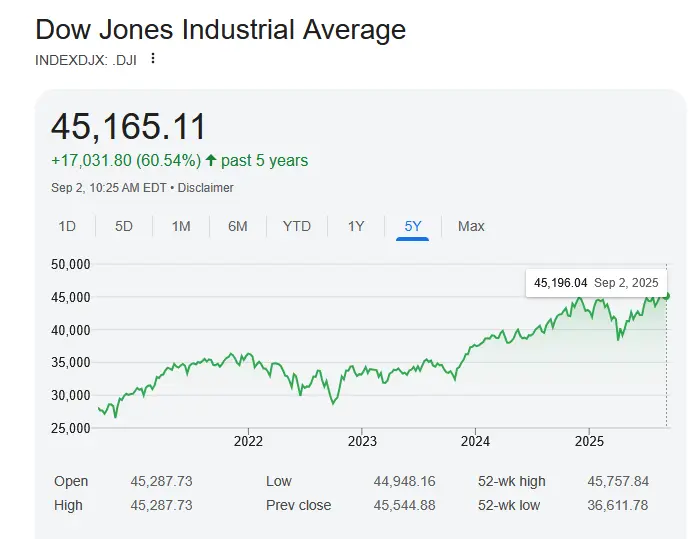Open the three-dot menu beside INDEXDJX

pos(153,58)
